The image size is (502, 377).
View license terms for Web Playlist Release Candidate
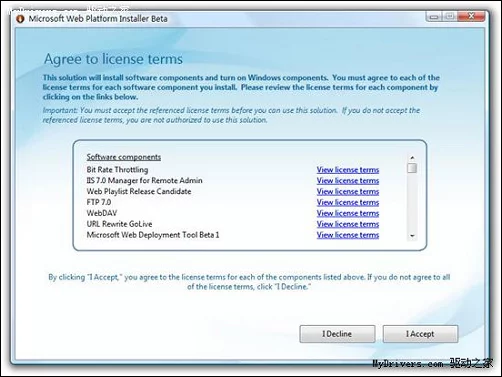[x=348, y=192]
